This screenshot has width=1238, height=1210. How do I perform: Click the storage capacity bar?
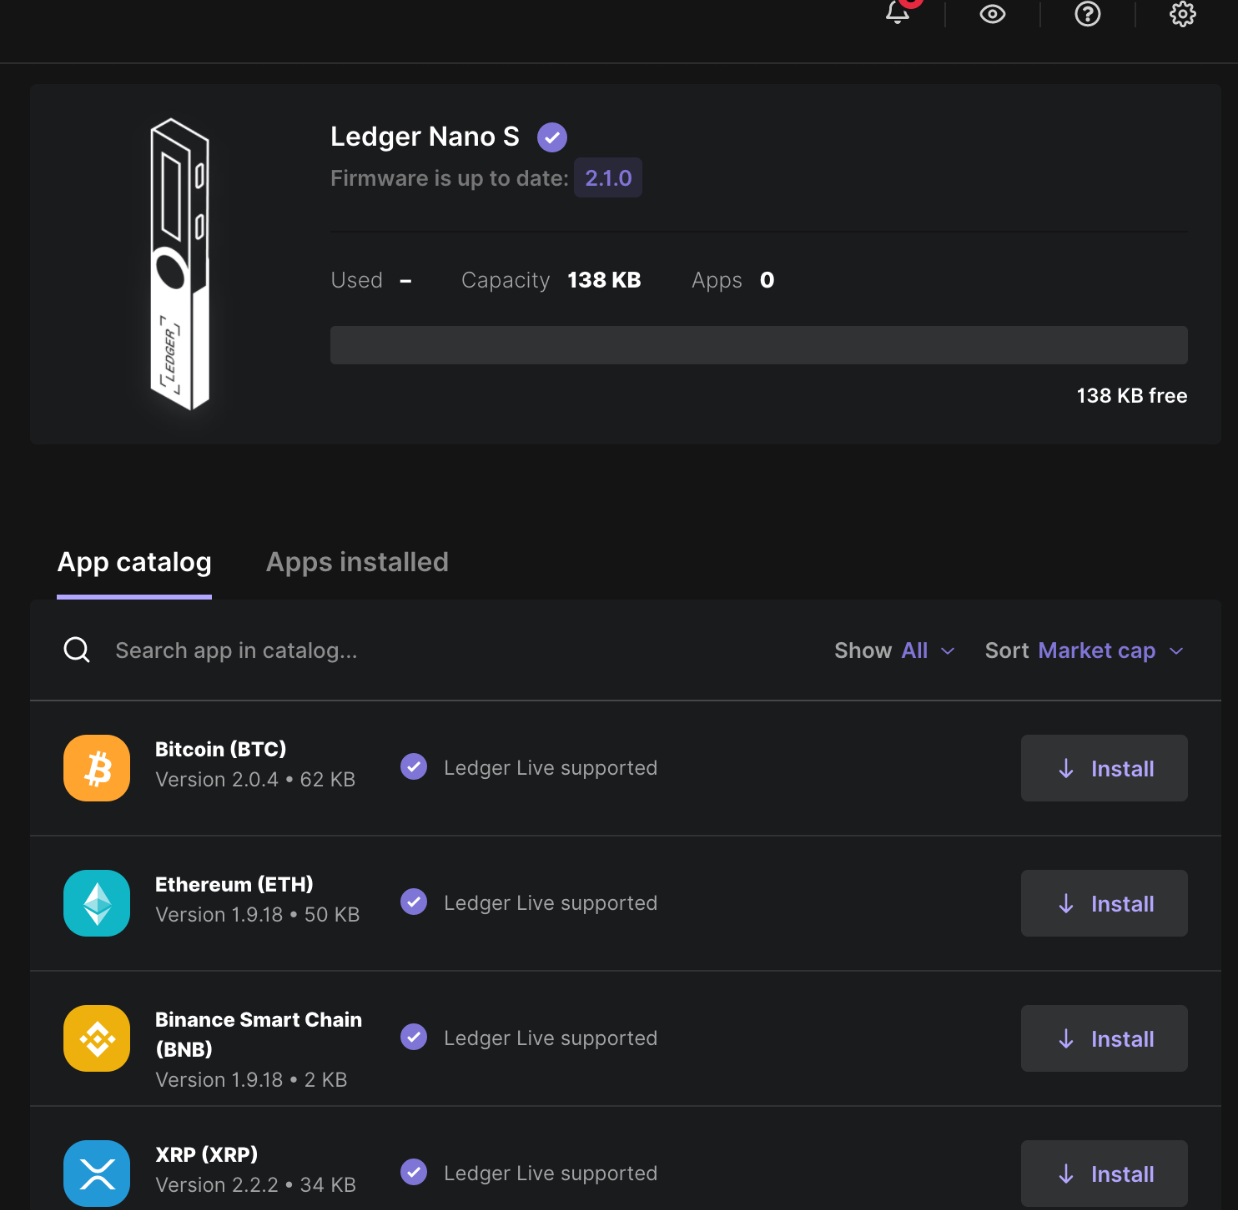[759, 345]
